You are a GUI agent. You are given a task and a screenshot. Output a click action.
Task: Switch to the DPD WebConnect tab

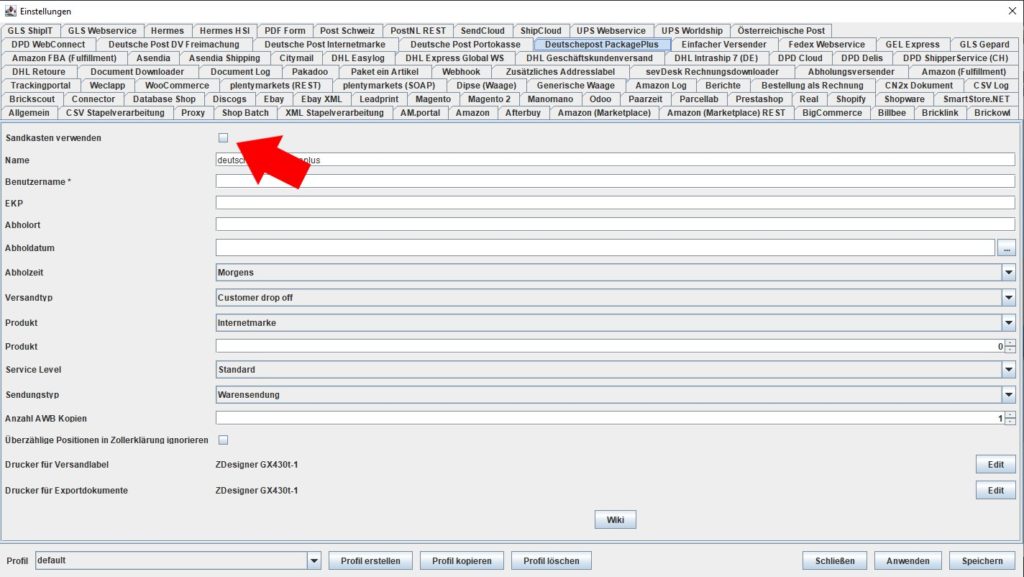pos(48,44)
